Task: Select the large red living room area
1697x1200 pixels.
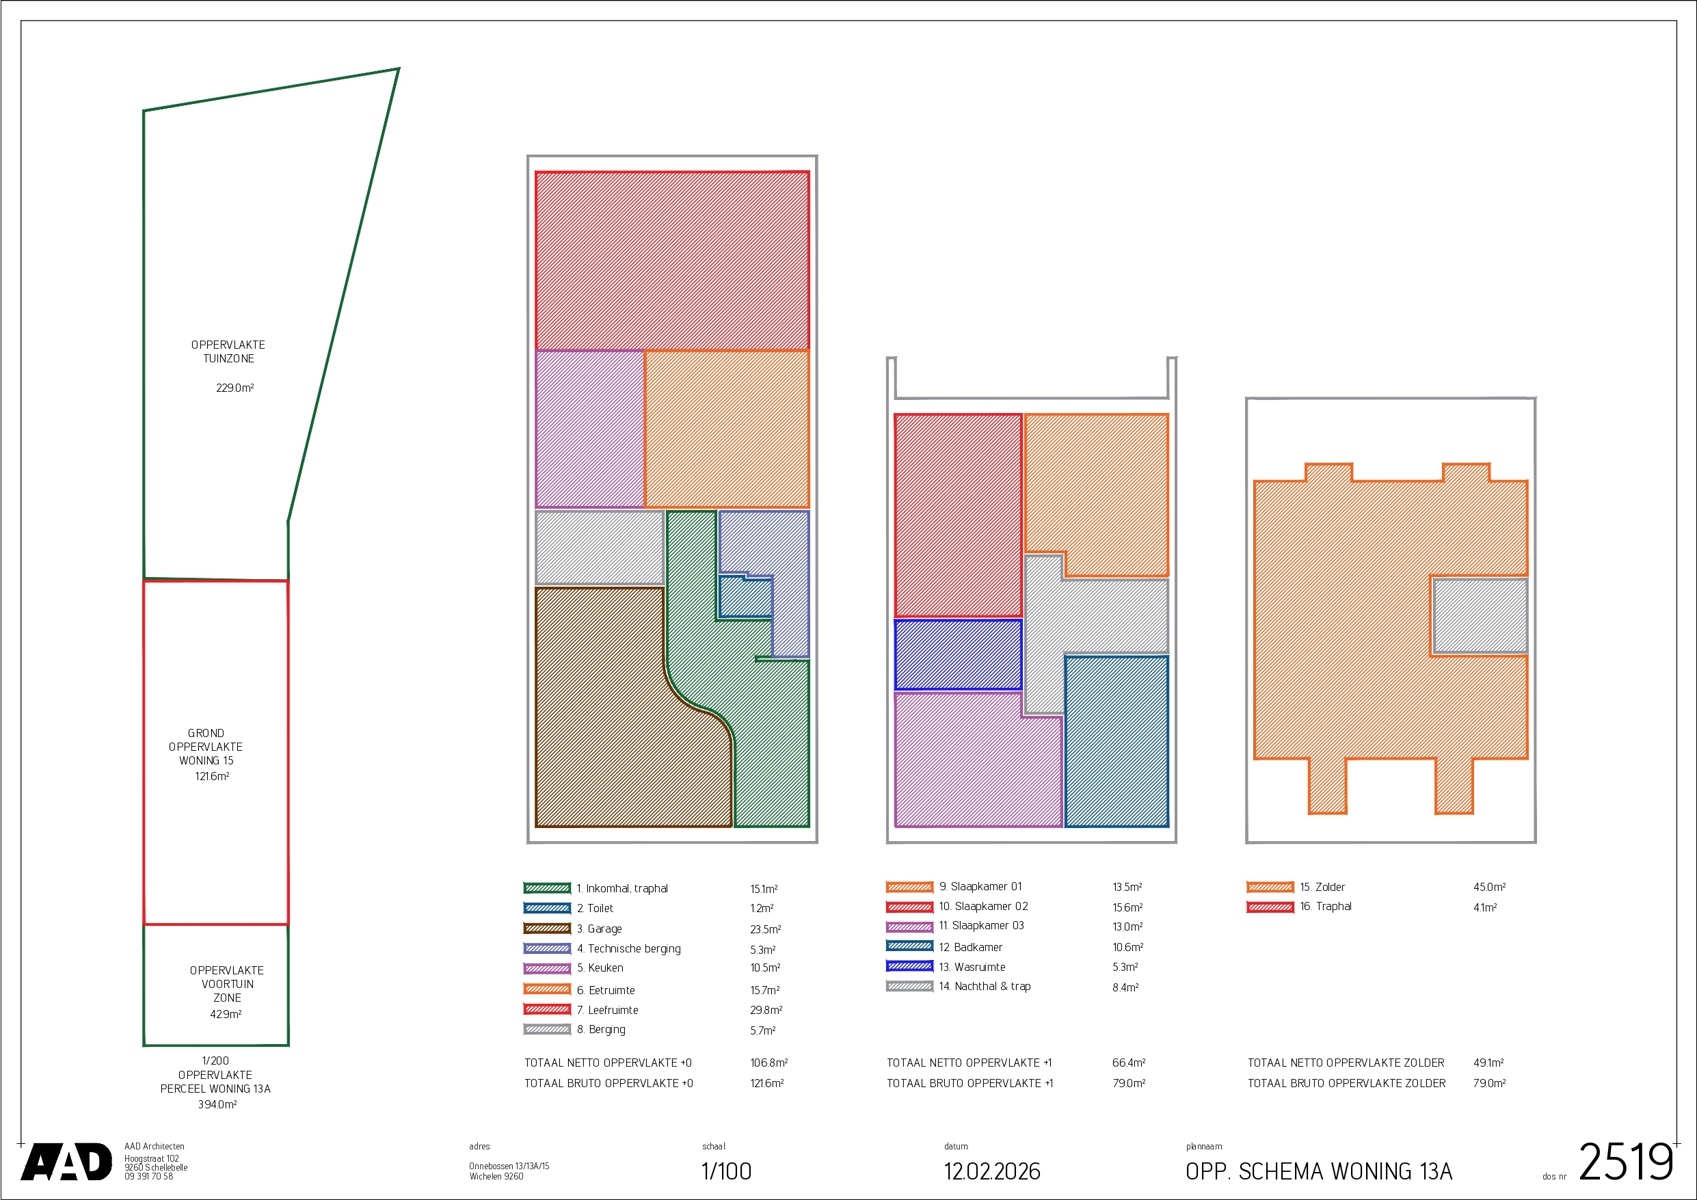Action: pos(672,260)
